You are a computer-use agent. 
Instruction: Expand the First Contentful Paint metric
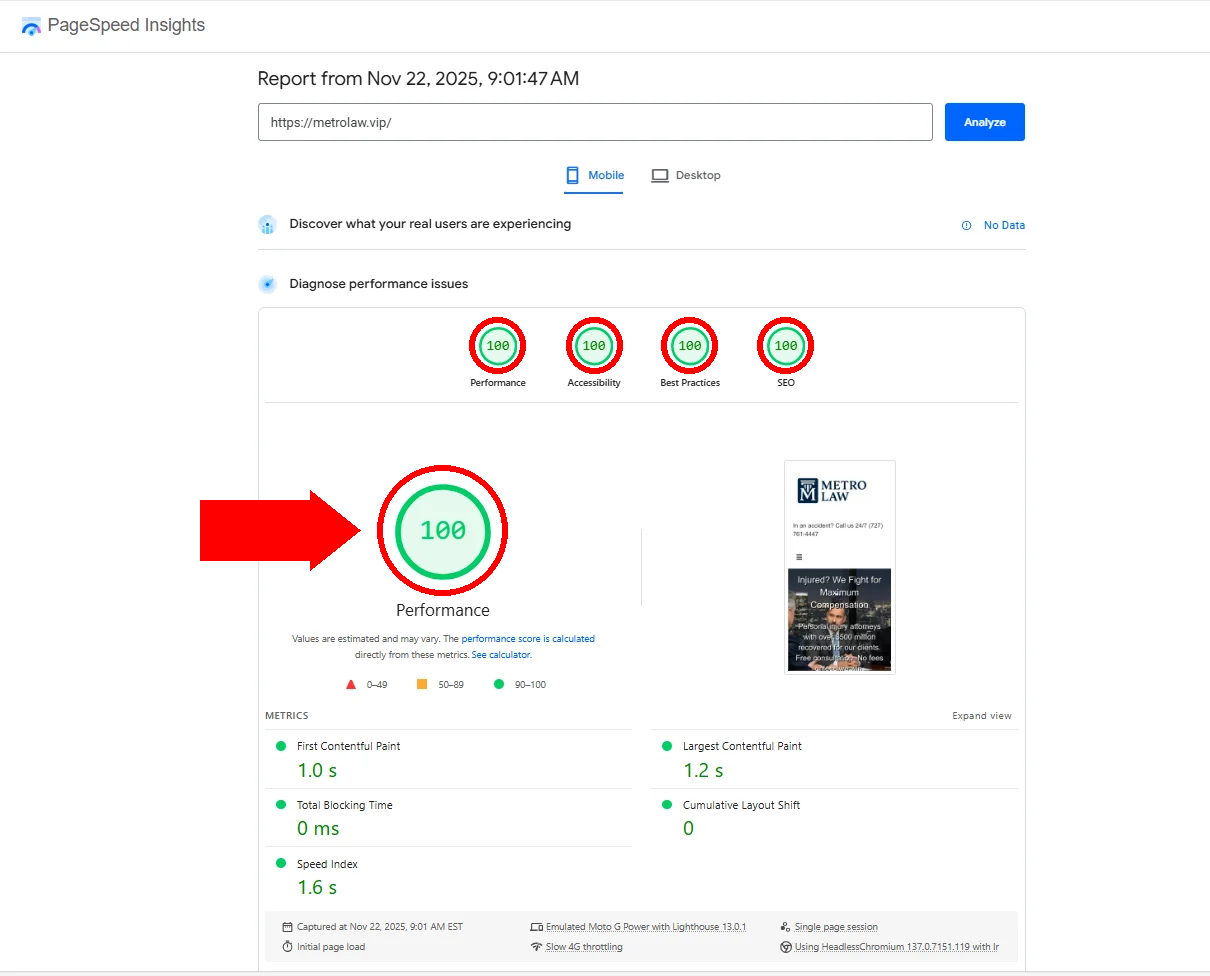coord(348,746)
